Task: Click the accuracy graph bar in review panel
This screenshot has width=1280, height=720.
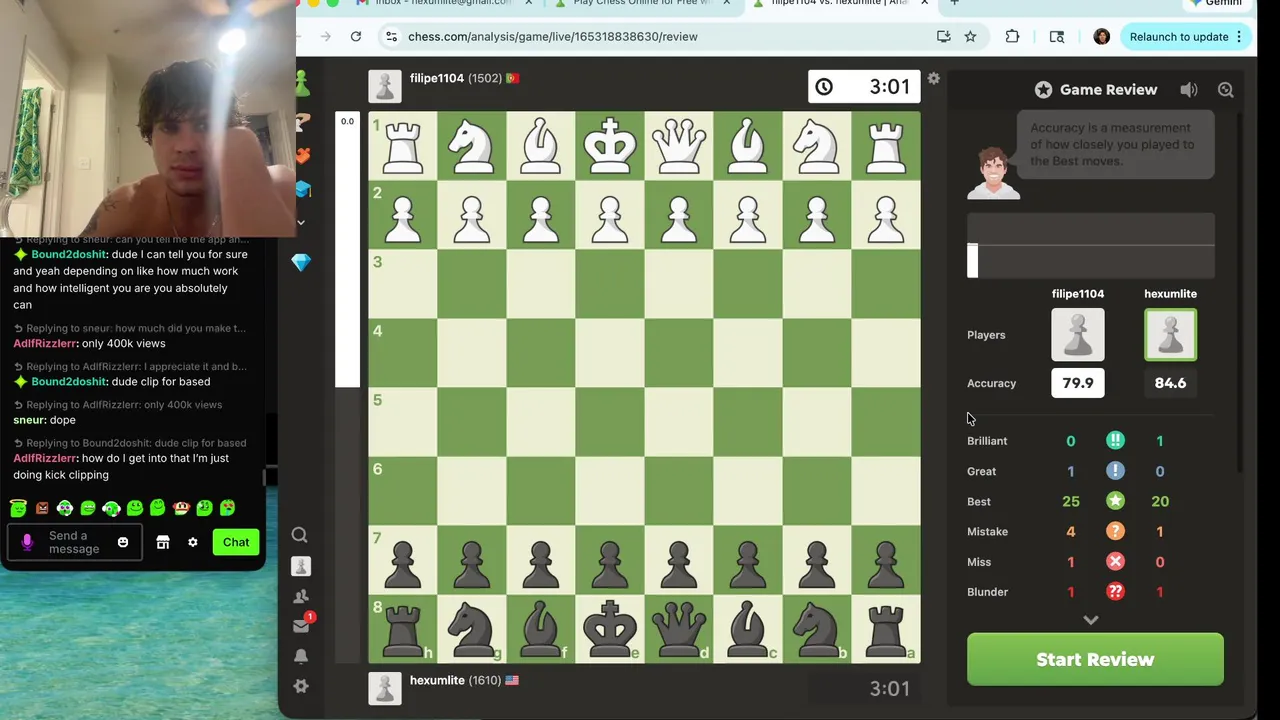Action: coord(1091,245)
